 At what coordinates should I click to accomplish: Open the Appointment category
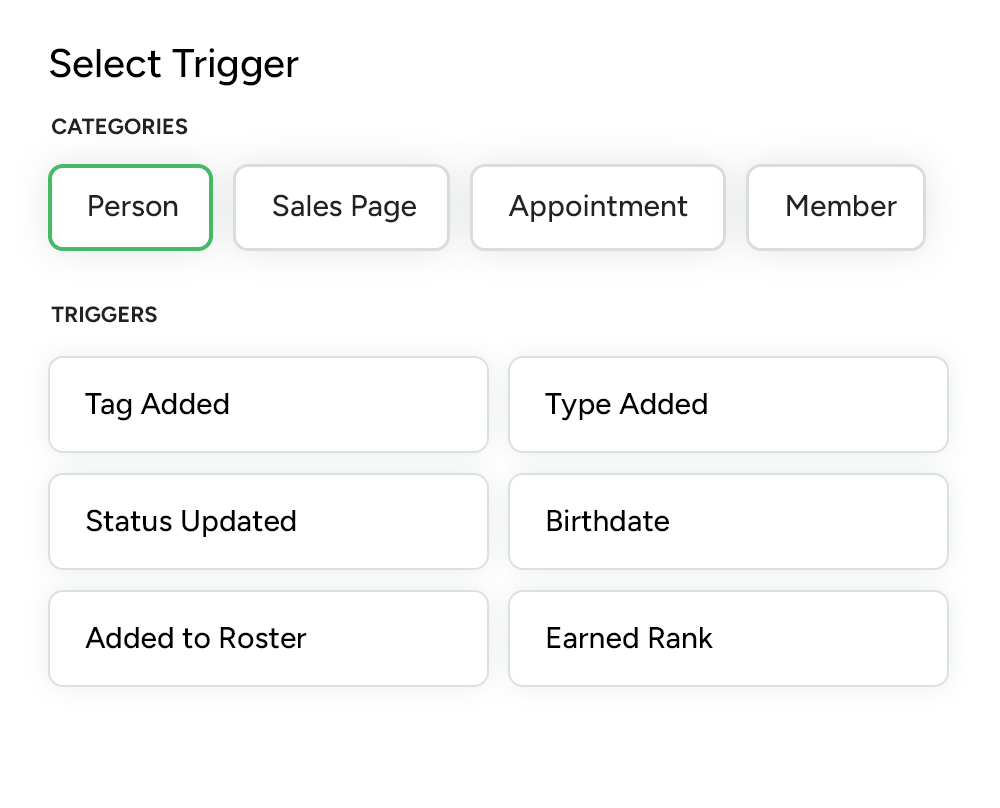click(x=598, y=207)
